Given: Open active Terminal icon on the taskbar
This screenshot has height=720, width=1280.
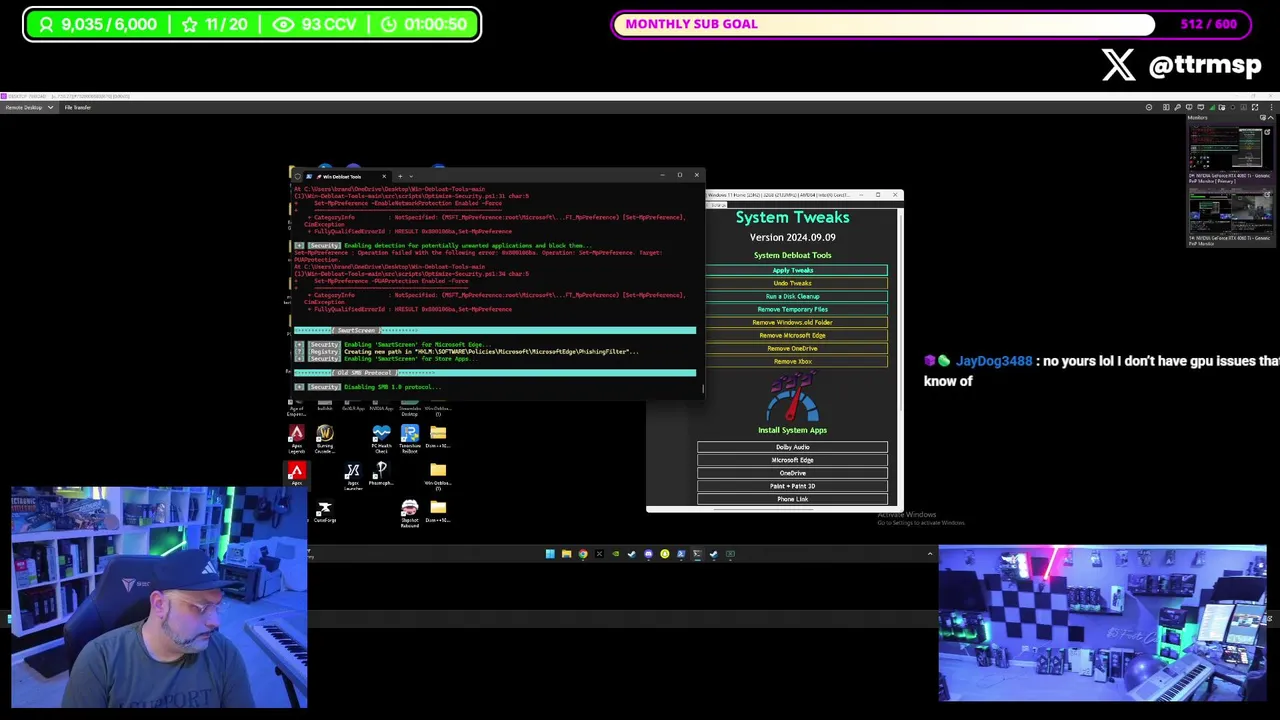Looking at the screenshot, I should click(x=697, y=554).
